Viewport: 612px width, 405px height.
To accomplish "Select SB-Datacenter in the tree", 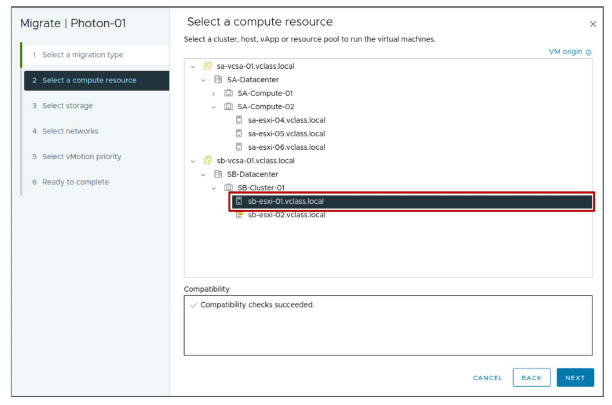I will pyautogui.click(x=253, y=174).
